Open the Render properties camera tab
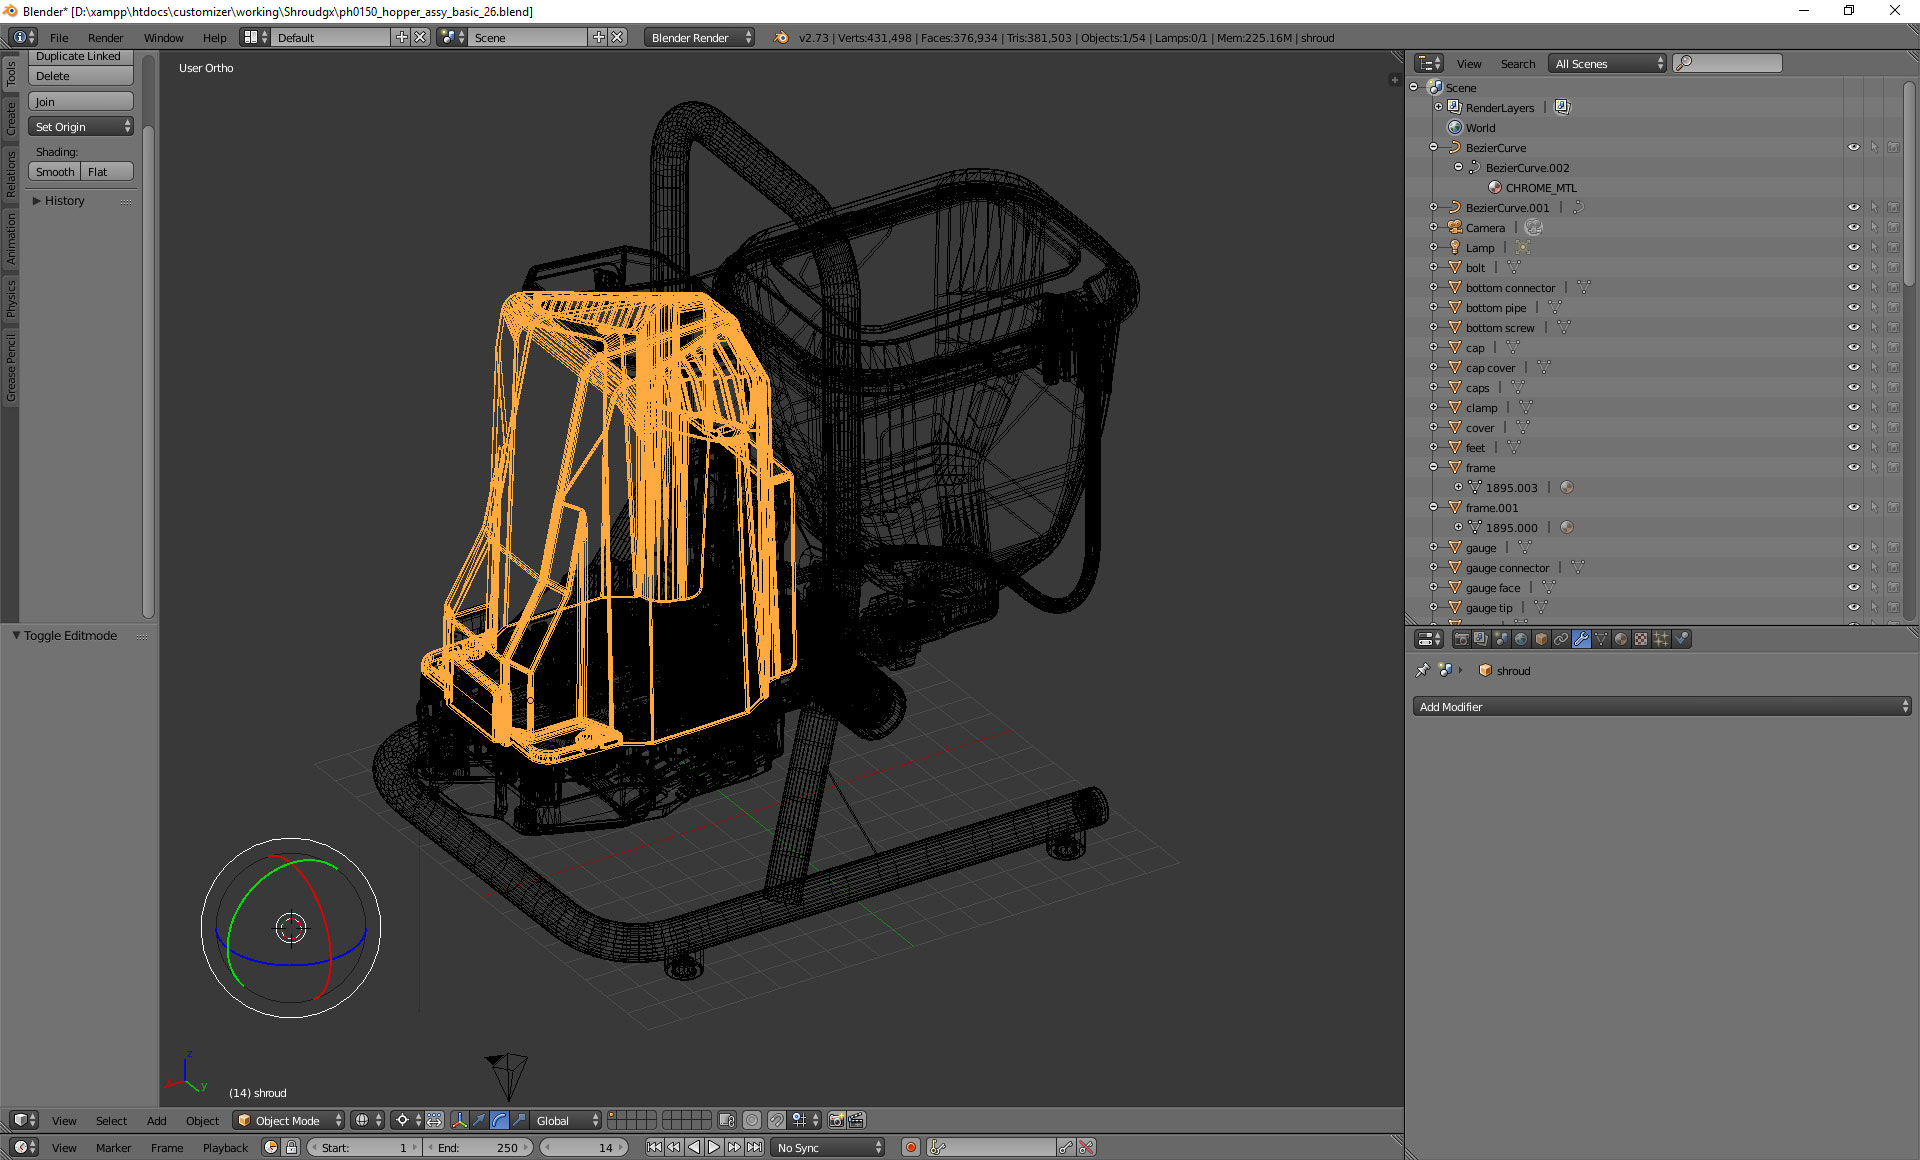This screenshot has height=1160, width=1920. click(x=1461, y=639)
